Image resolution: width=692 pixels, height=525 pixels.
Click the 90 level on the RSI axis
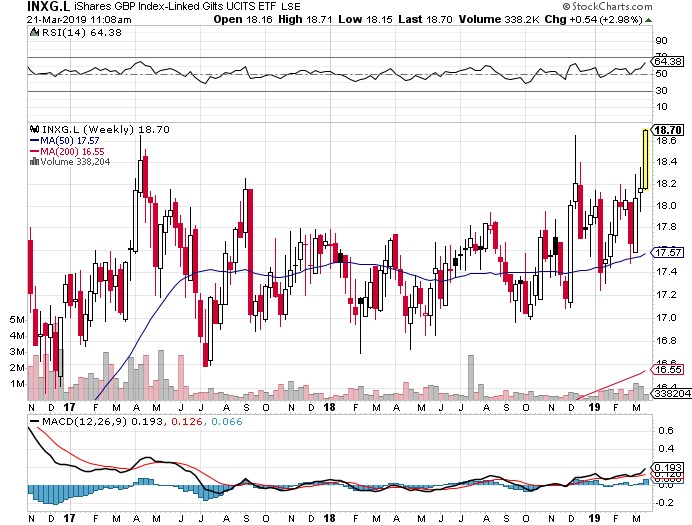pyautogui.click(x=661, y=41)
